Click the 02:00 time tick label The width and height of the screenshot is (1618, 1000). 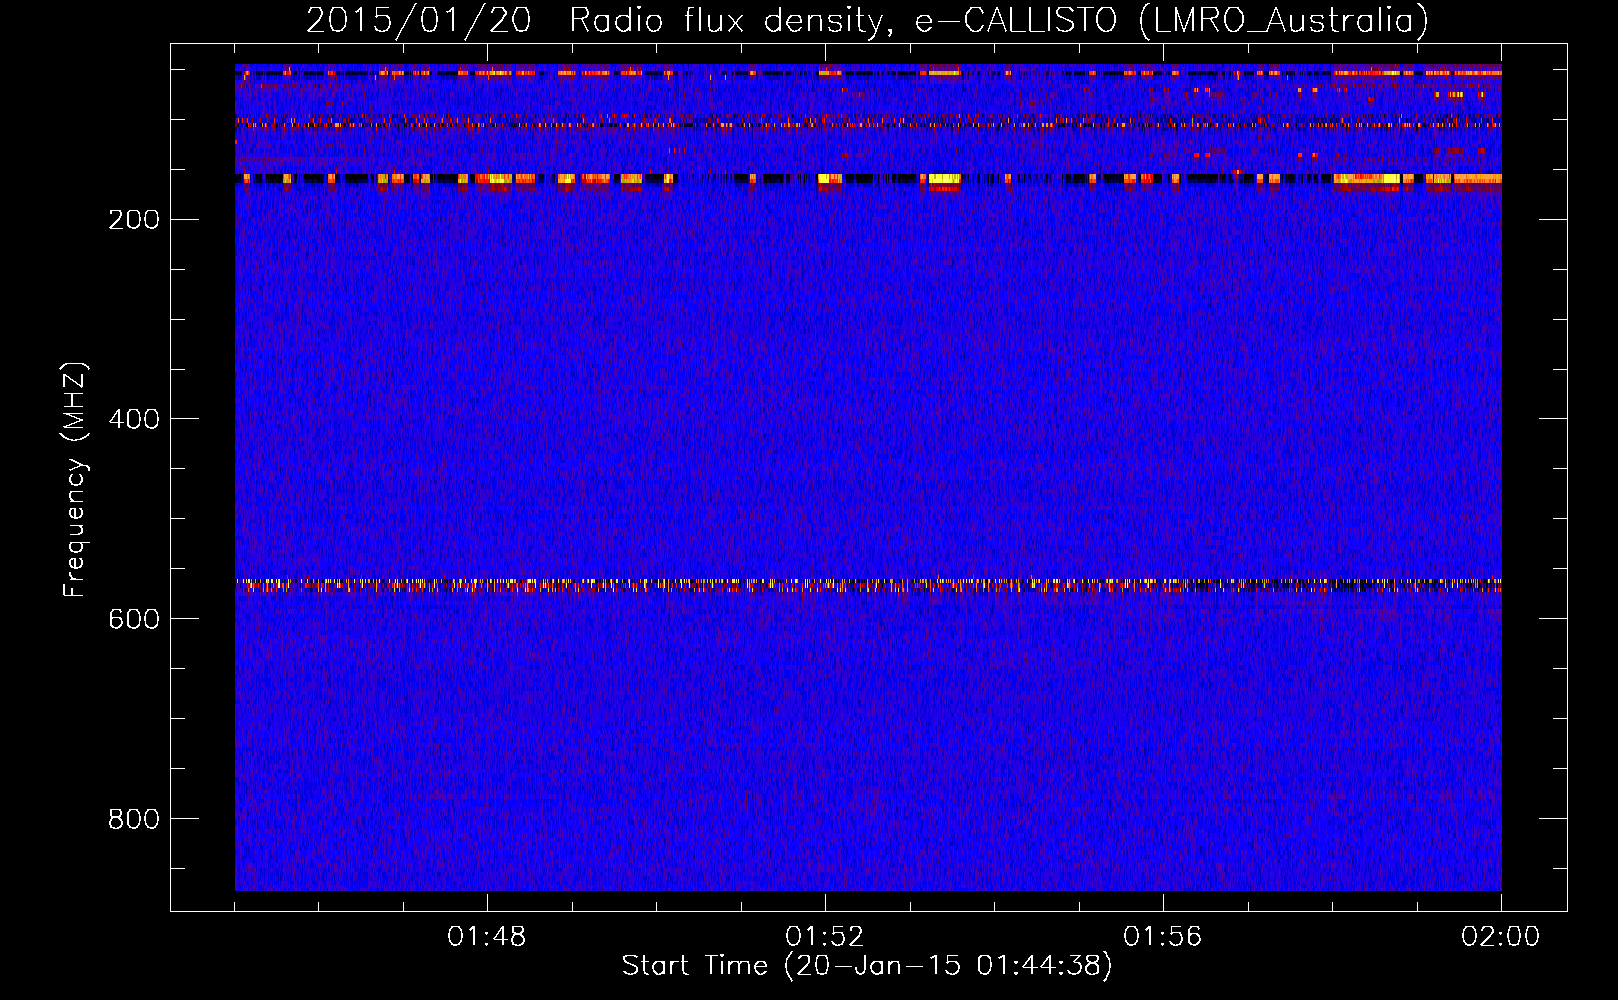(1501, 937)
